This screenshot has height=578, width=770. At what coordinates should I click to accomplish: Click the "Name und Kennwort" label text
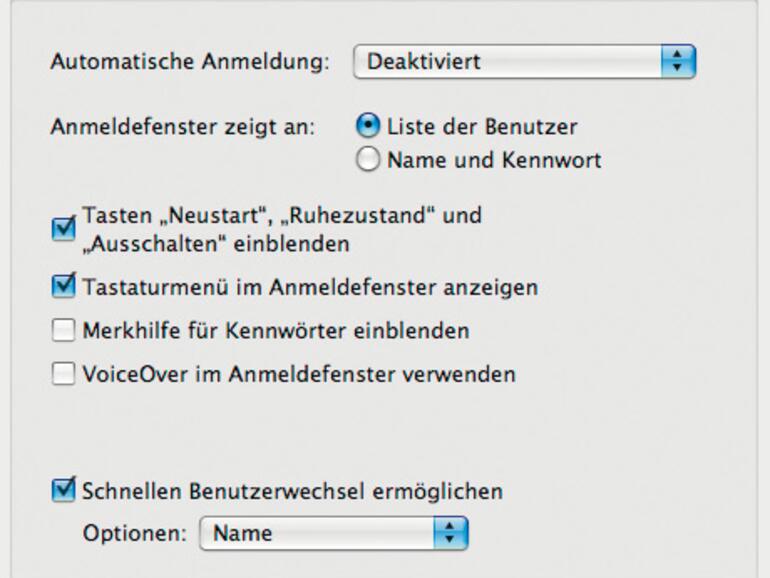pos(494,160)
